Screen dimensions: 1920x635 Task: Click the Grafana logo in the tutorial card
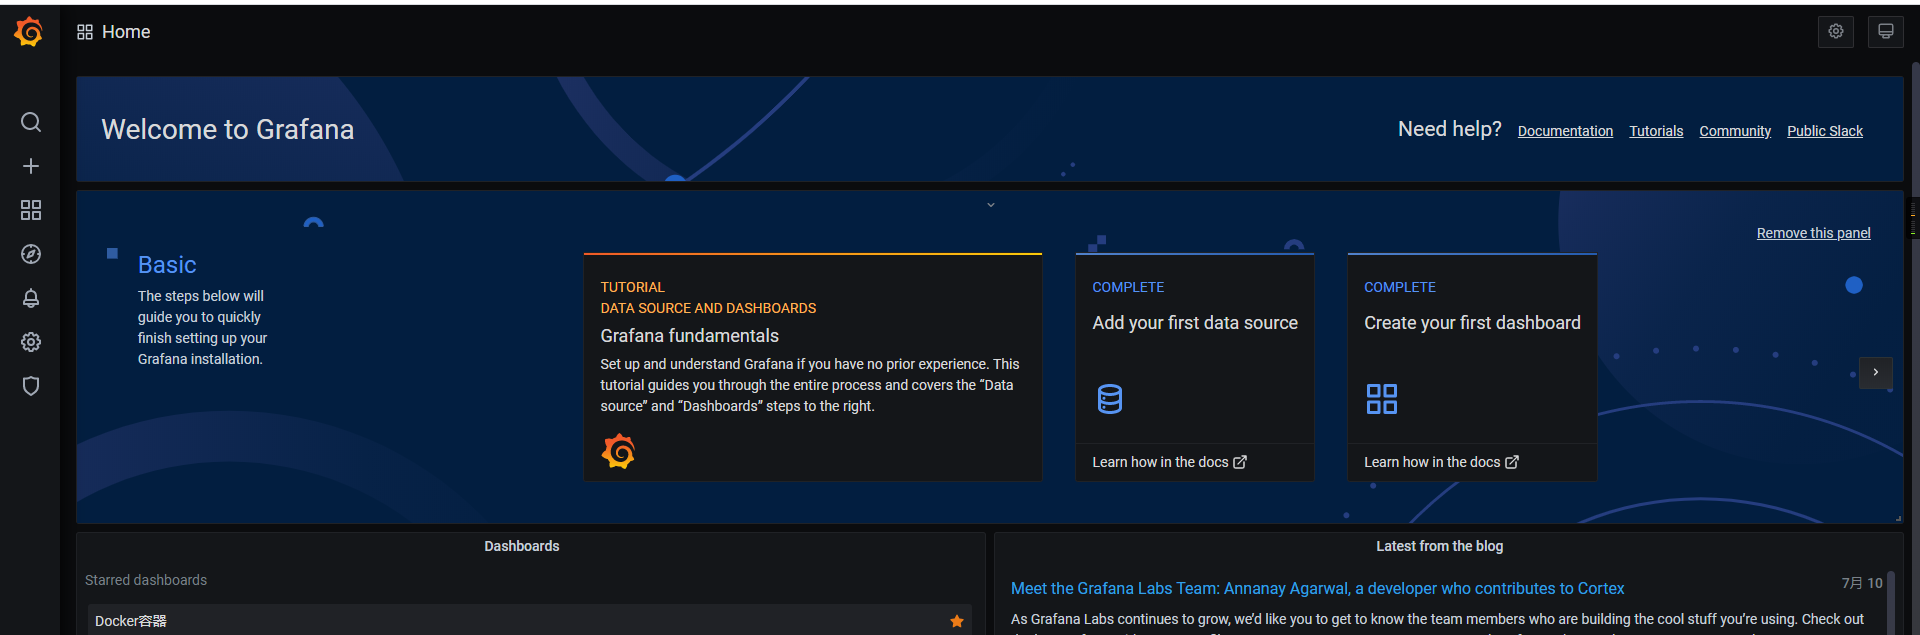click(618, 451)
